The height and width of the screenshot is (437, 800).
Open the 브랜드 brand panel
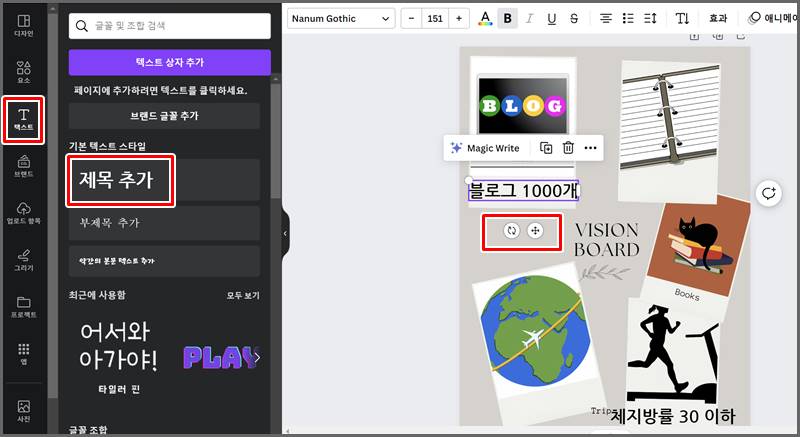pos(23,167)
